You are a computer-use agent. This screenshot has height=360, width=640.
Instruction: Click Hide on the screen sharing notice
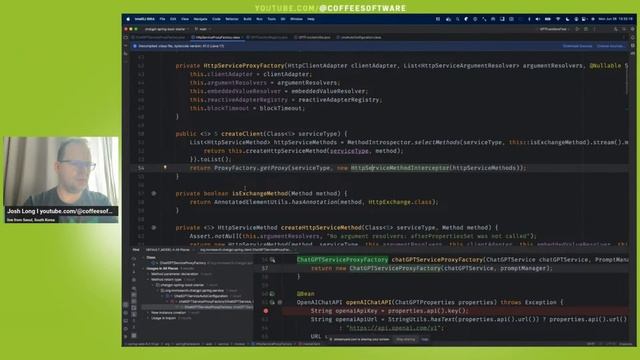point(425,339)
